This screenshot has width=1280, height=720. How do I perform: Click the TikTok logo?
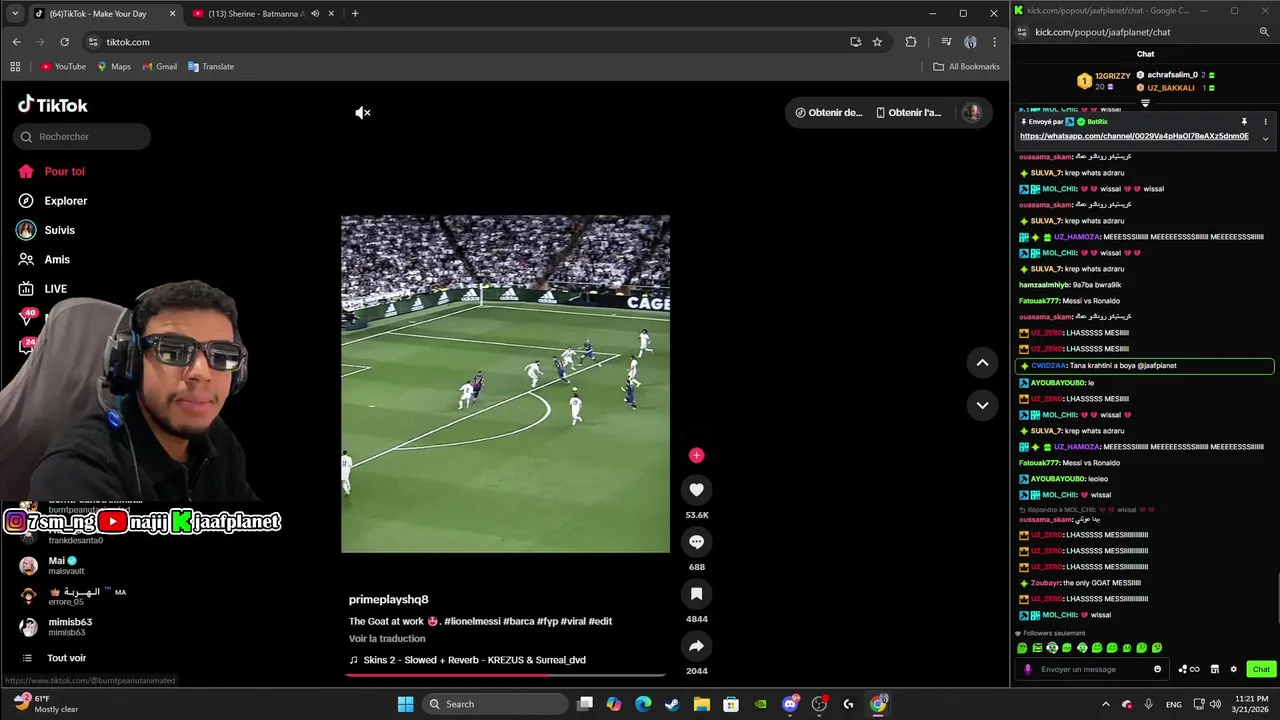(x=53, y=105)
